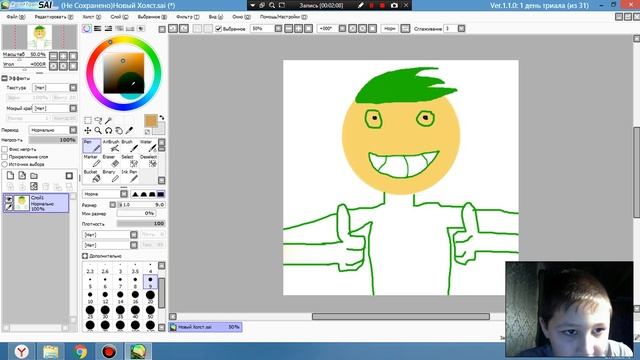This screenshot has height=360, width=640.
Task: Activate the eyedropper color picker tool
Action: click(129, 131)
